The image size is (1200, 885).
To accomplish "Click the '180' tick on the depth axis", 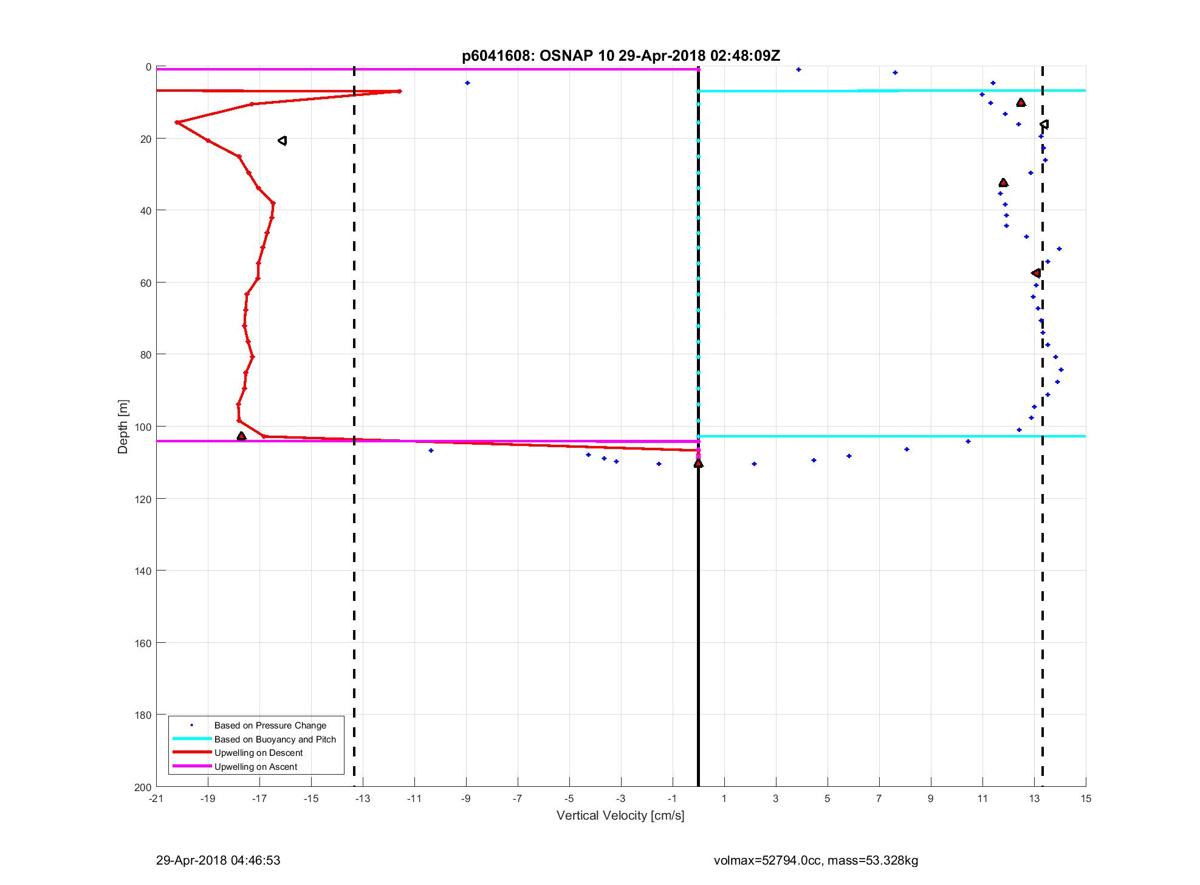I will (142, 715).
